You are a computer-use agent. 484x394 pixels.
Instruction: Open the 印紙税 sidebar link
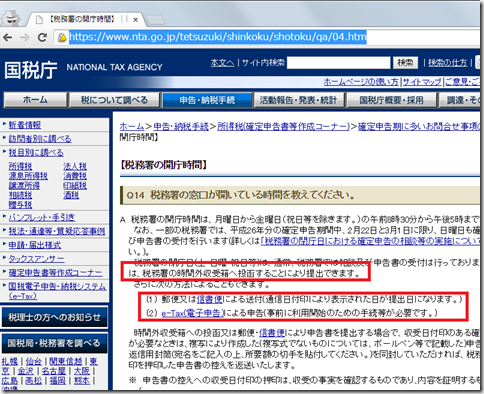coord(75,185)
